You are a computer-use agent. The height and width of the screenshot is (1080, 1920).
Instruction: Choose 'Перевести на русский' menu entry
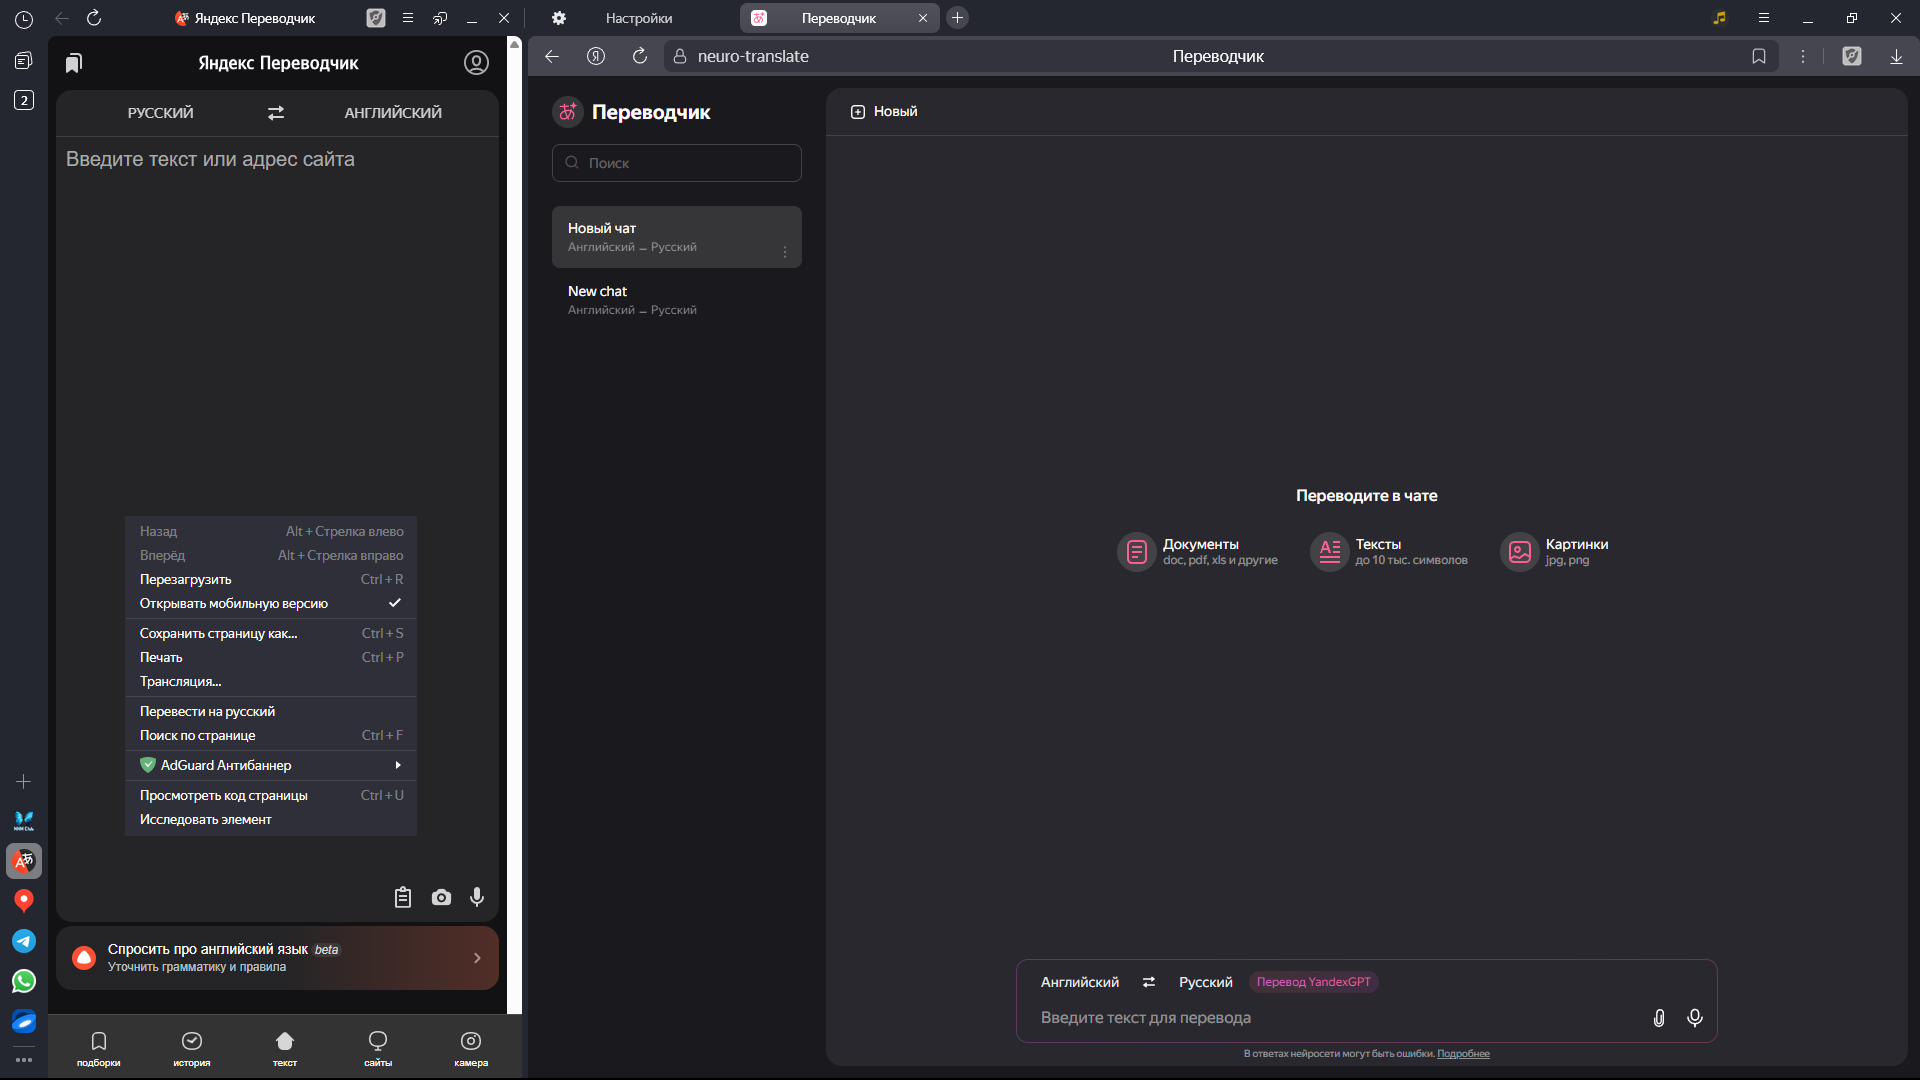[270, 711]
